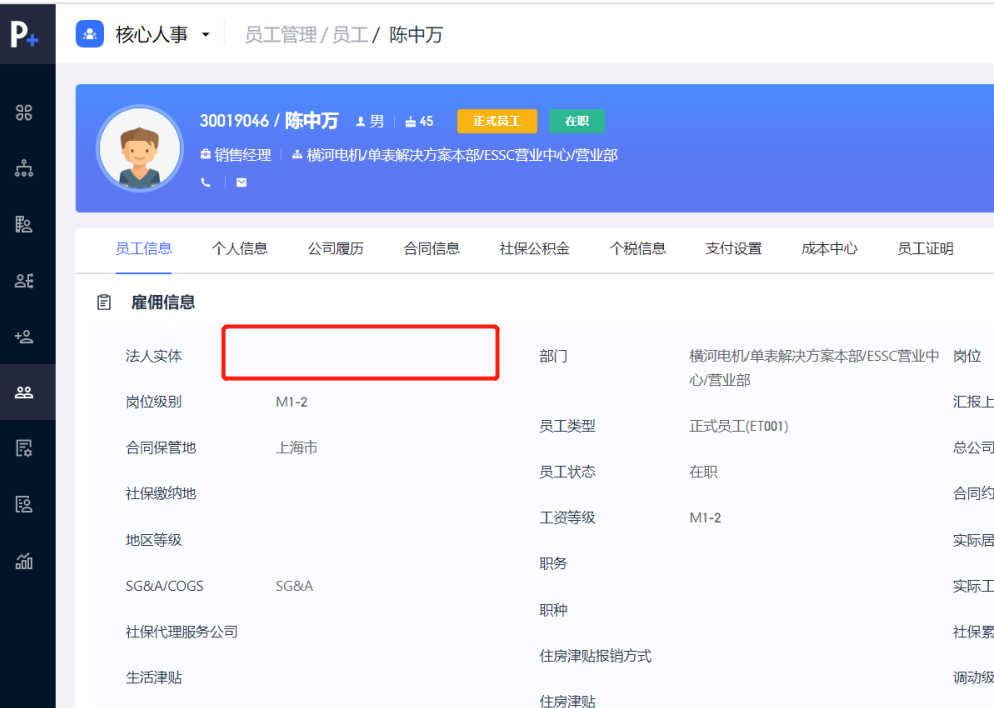This screenshot has width=994, height=708.
Task: Click the P+ logo in sidebar
Action: pos(24,34)
